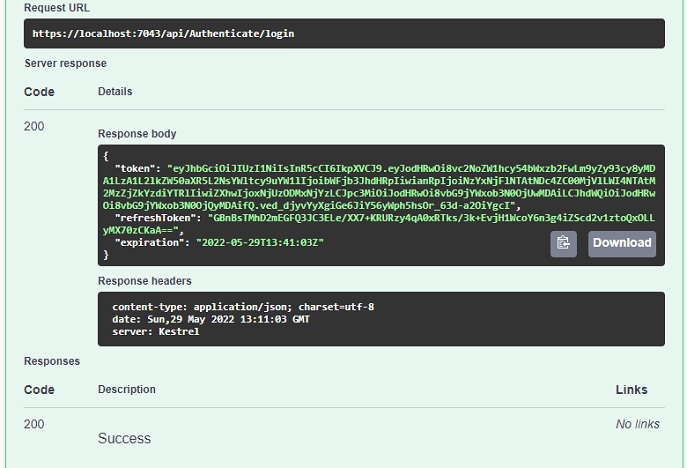The width and height of the screenshot is (687, 468).
Task: Click the Links column header
Action: [631, 390]
